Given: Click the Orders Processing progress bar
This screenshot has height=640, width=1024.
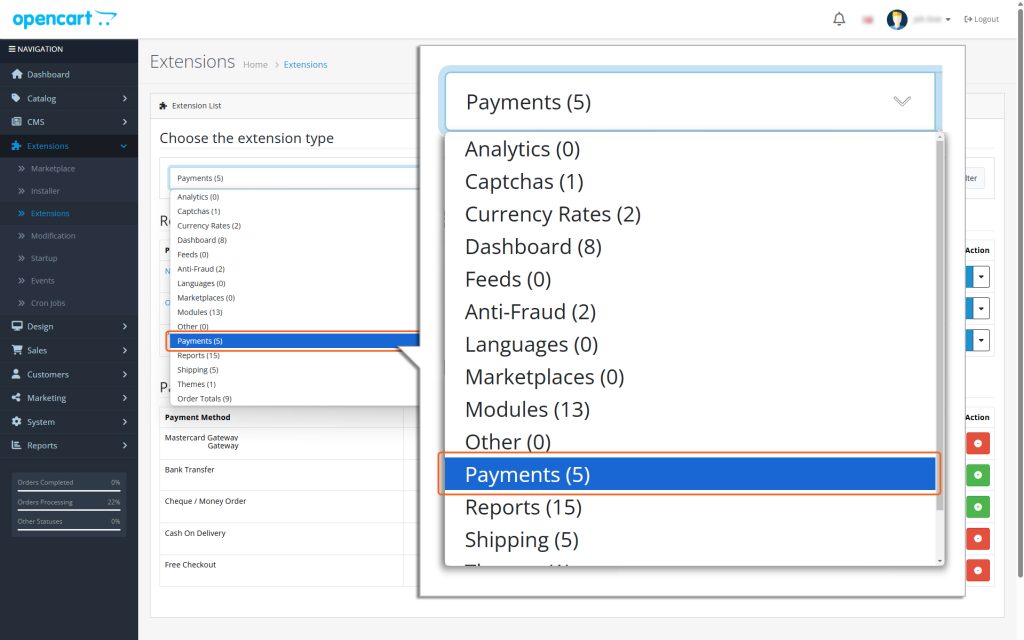Looking at the screenshot, I should click(x=69, y=510).
